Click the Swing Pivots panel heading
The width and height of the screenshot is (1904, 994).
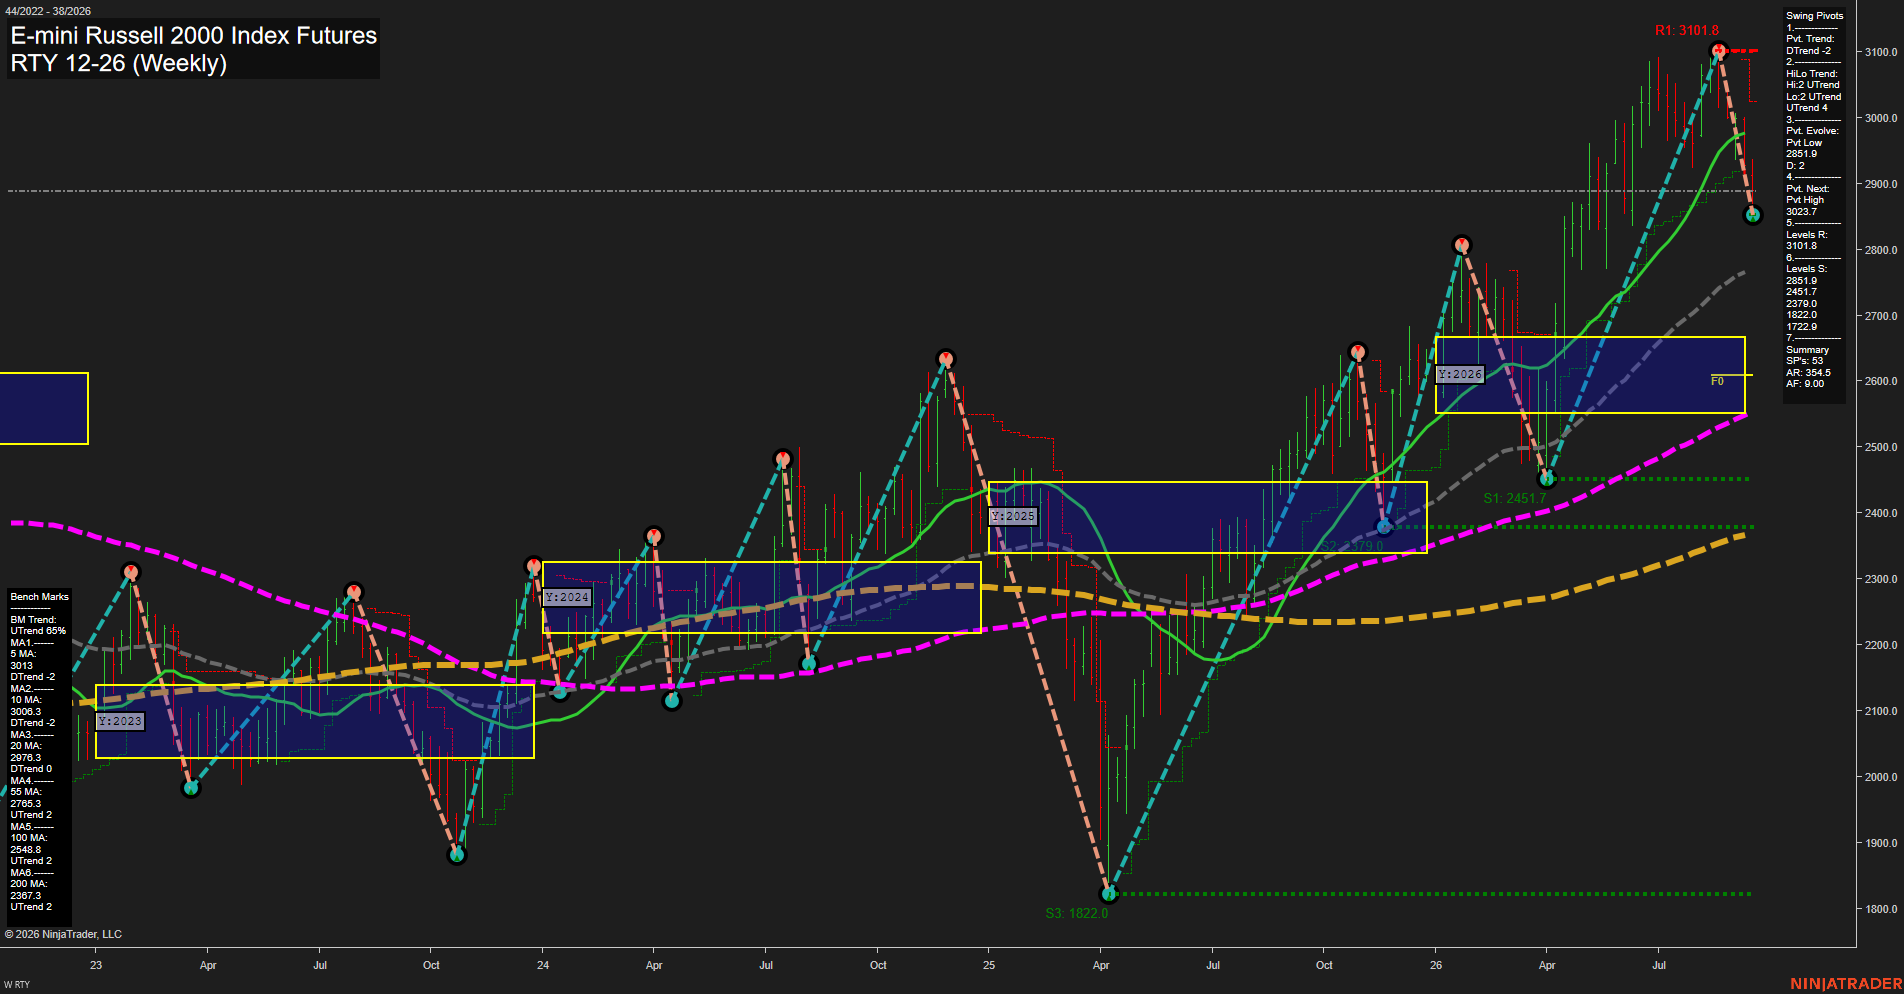(x=1814, y=16)
